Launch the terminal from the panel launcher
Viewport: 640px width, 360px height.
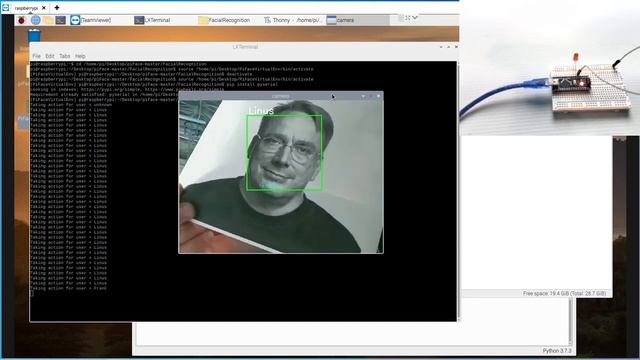click(x=61, y=20)
